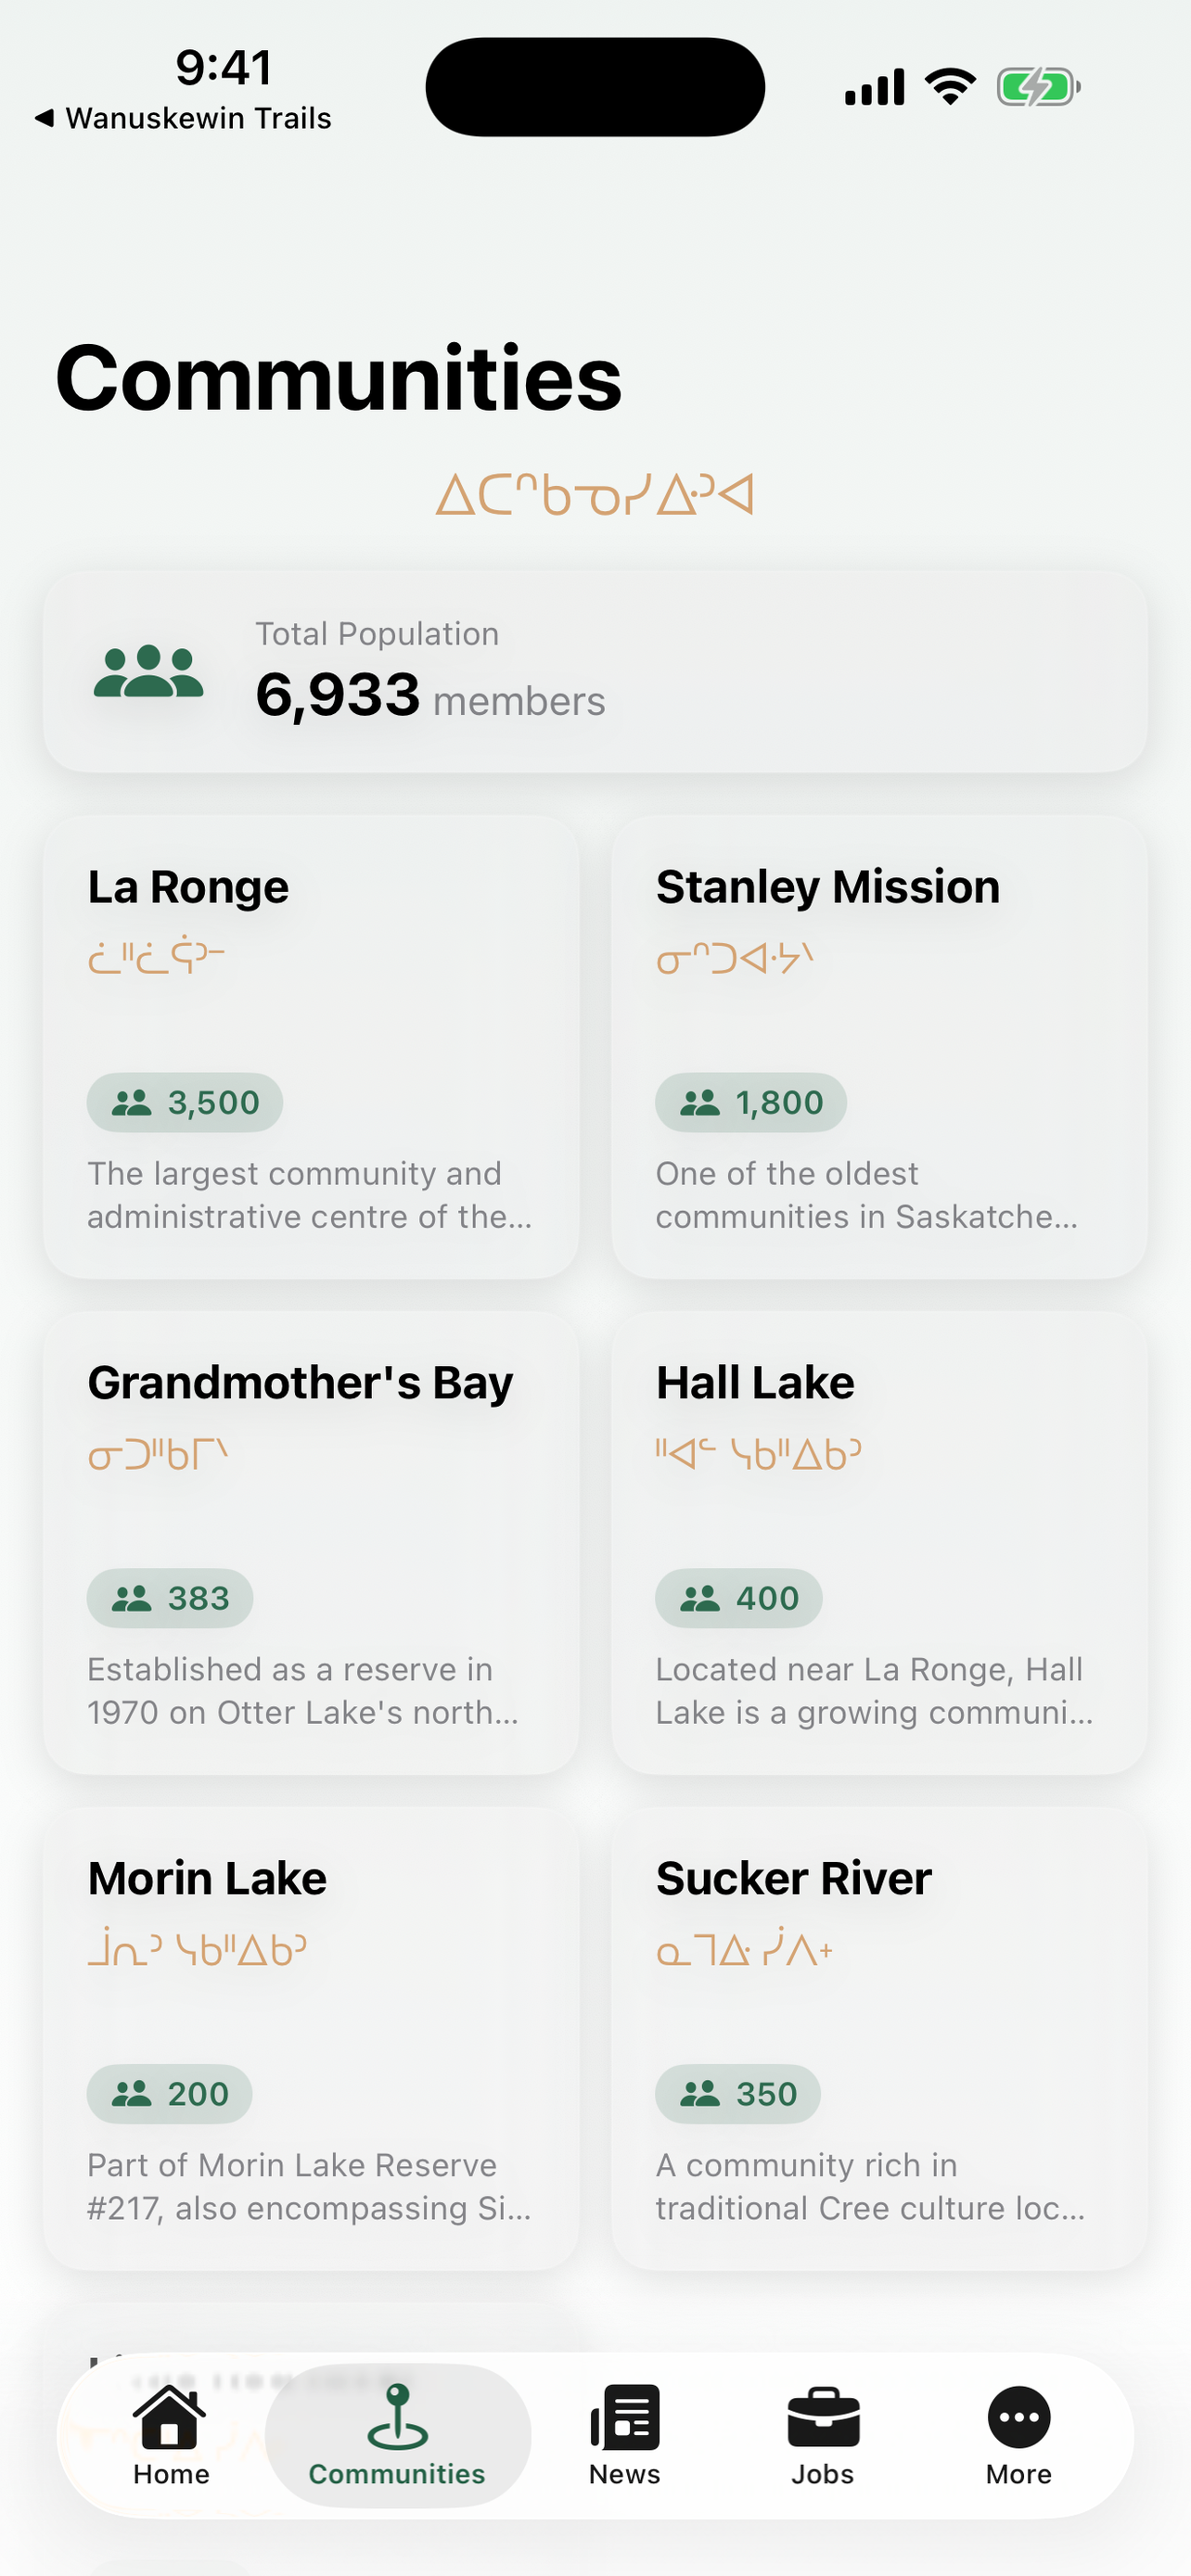
Task: Tap the Wi-Fi status icon
Action: click(950, 87)
